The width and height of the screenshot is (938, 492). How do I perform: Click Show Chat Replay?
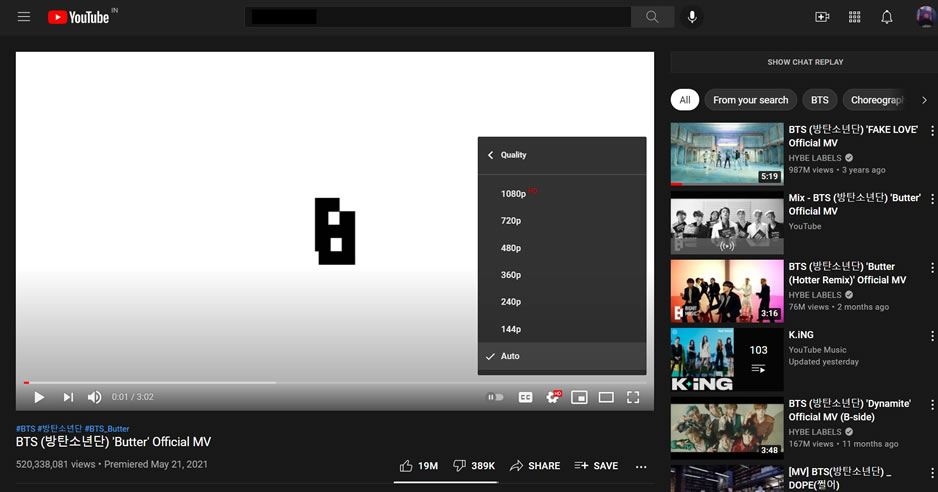[x=805, y=62]
